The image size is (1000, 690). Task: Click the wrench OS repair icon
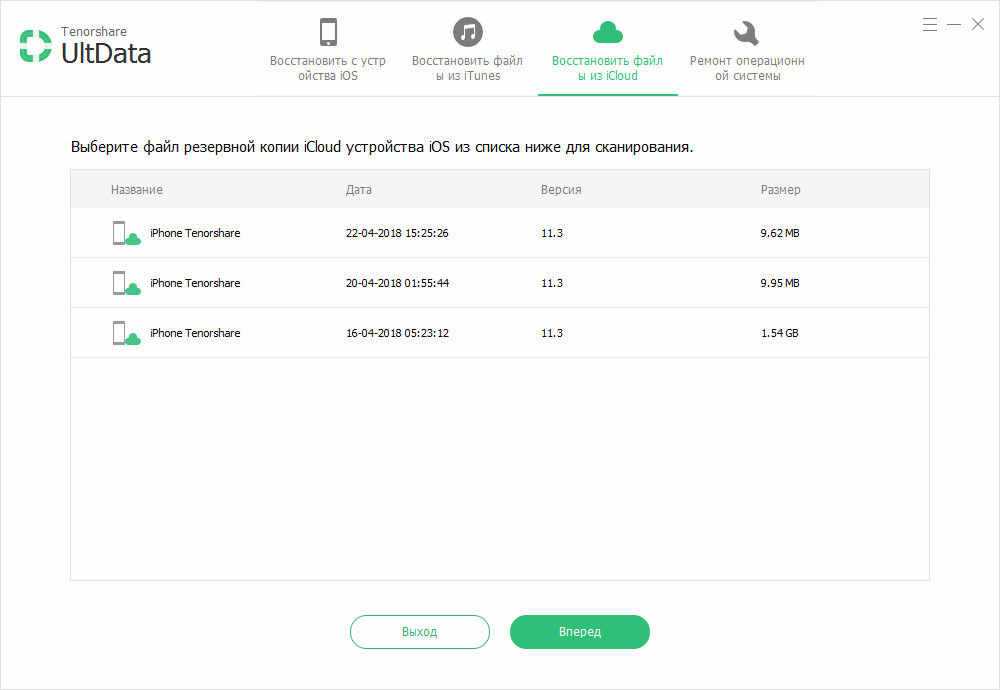click(x=746, y=33)
